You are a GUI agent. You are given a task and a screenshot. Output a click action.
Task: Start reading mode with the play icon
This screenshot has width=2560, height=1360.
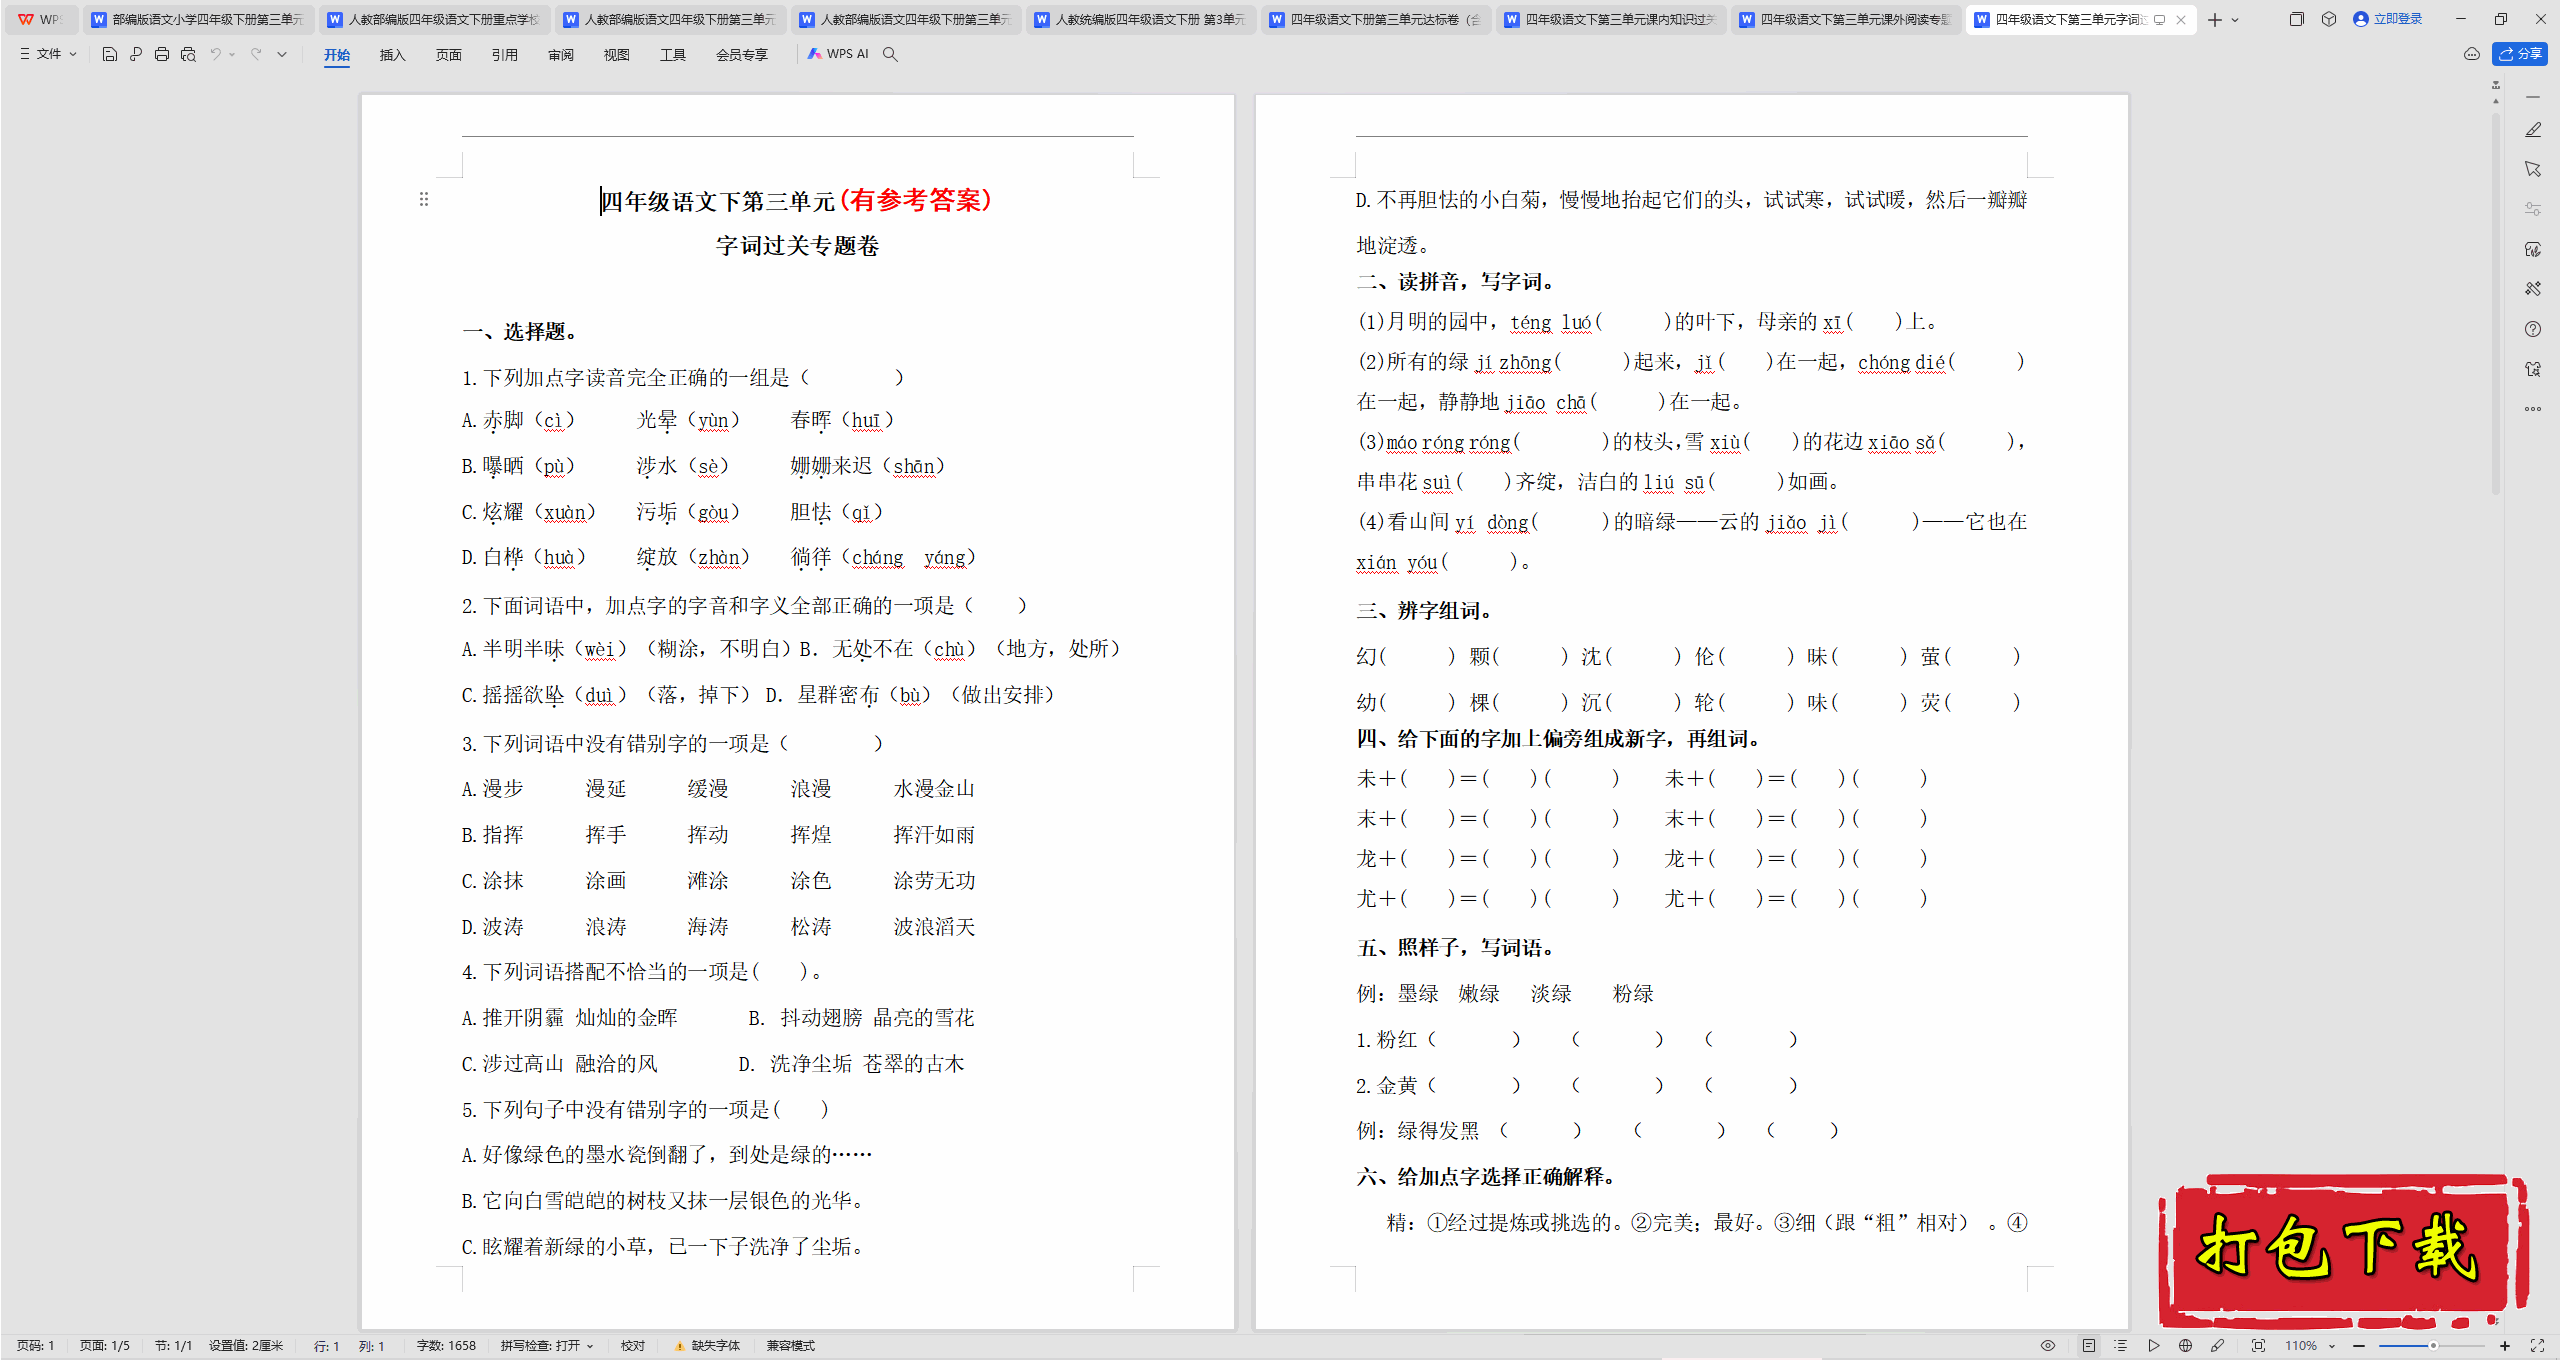(2154, 1346)
